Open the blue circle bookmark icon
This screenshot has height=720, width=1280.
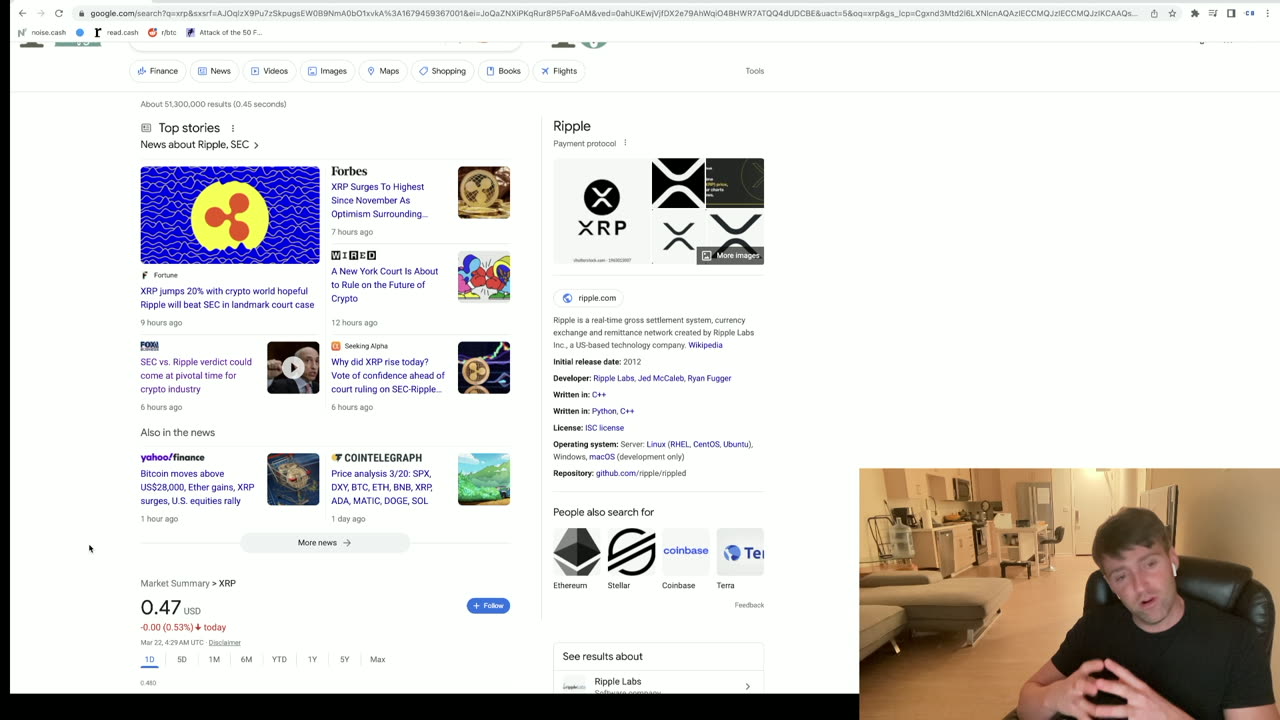pos(80,32)
